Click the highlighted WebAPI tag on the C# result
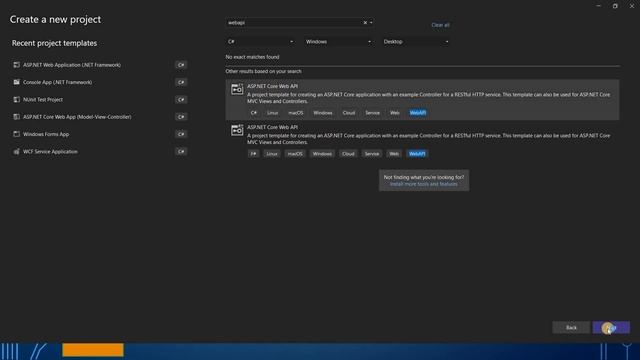Screen dimensions: 640x360 [418, 113]
